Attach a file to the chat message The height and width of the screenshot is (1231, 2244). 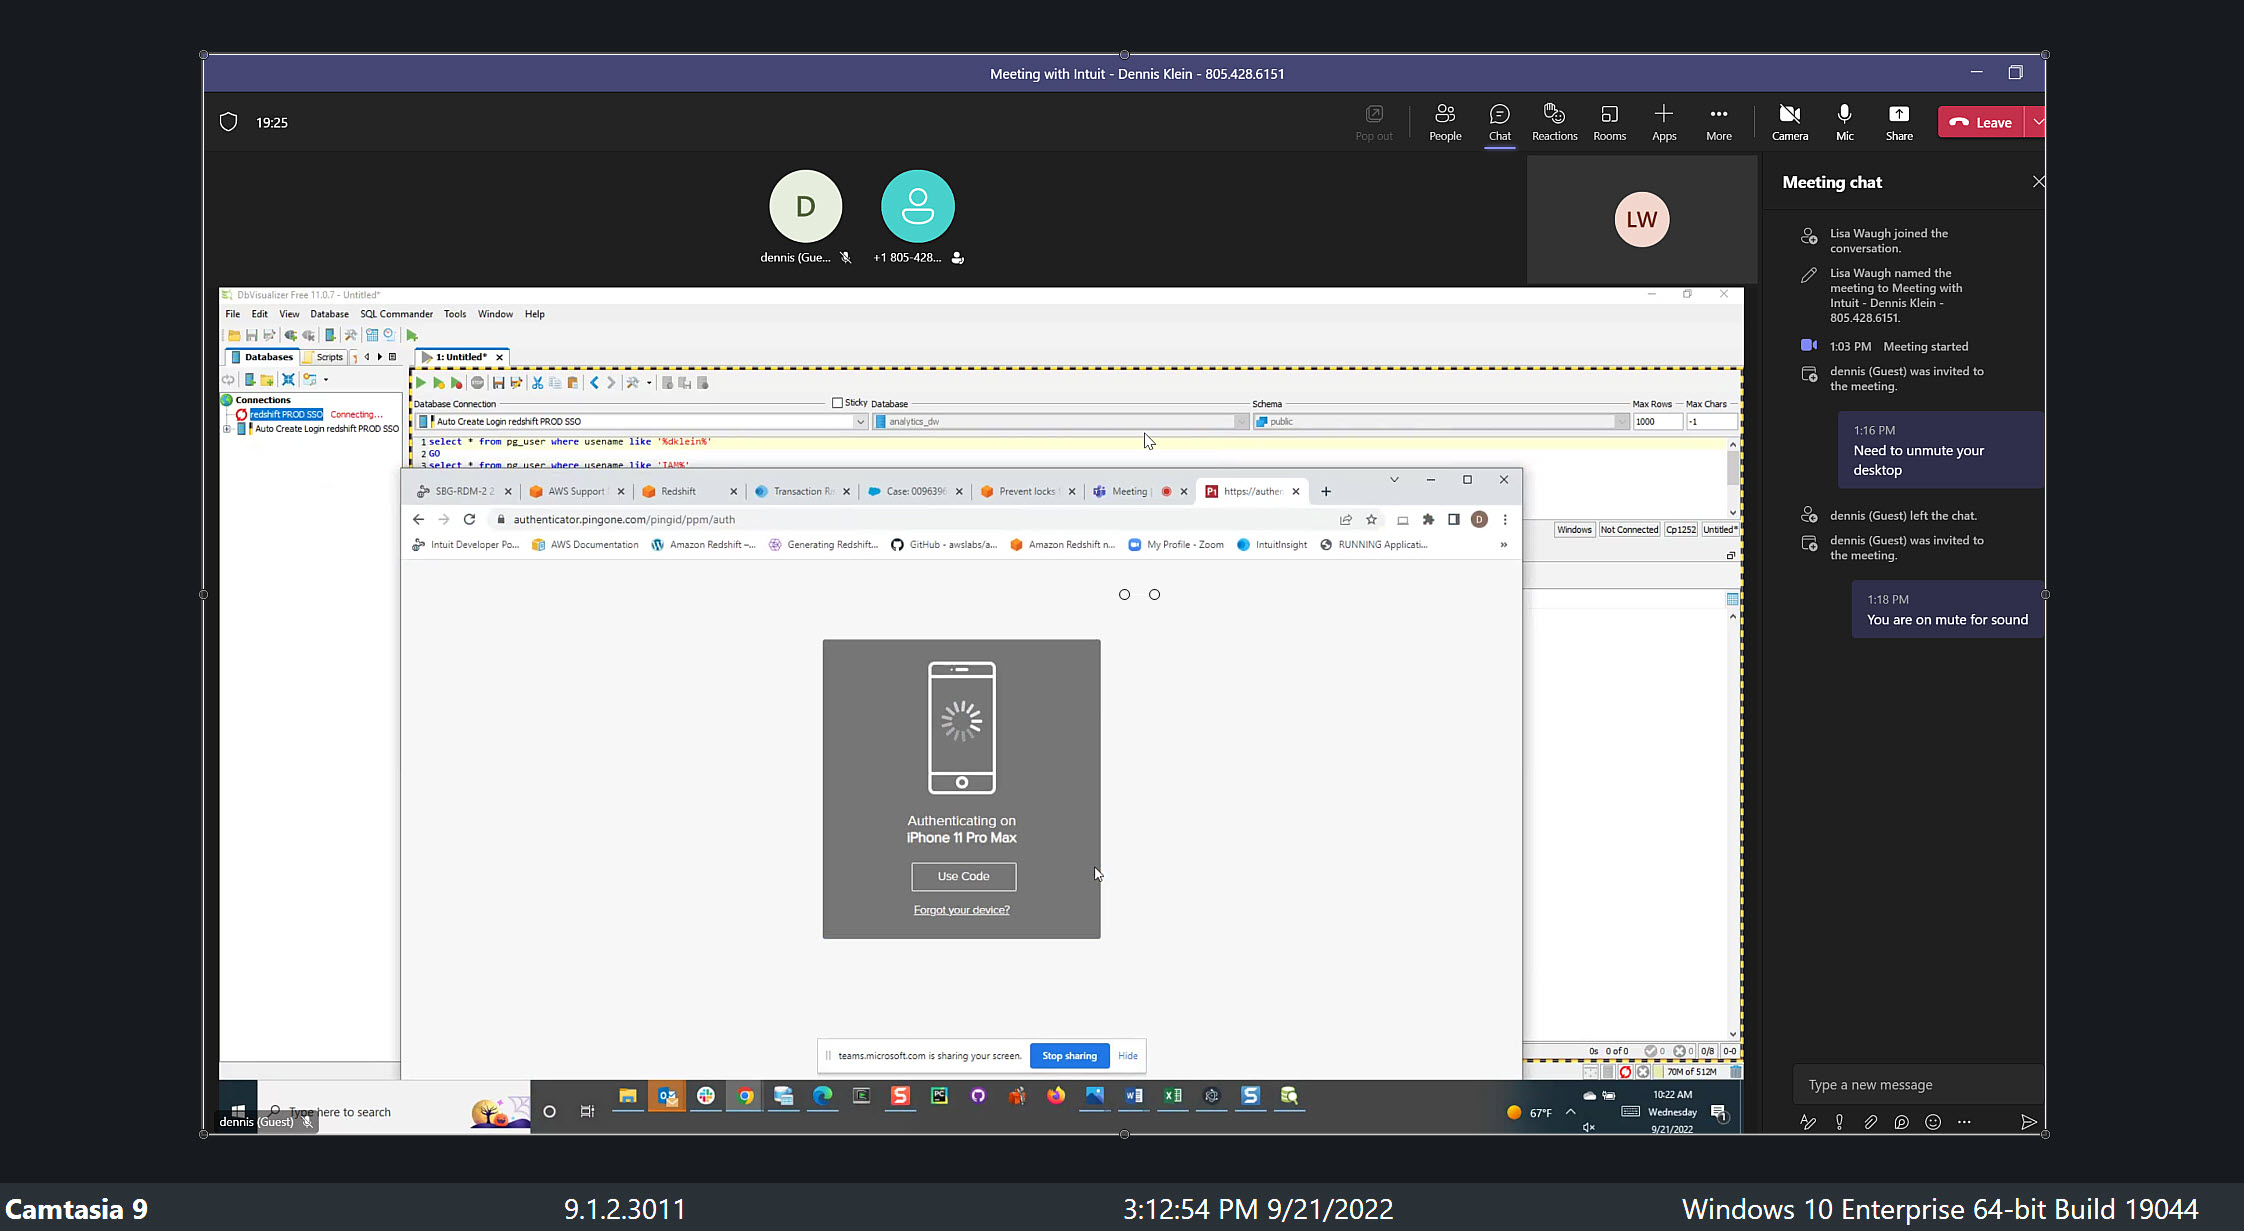[1870, 1122]
